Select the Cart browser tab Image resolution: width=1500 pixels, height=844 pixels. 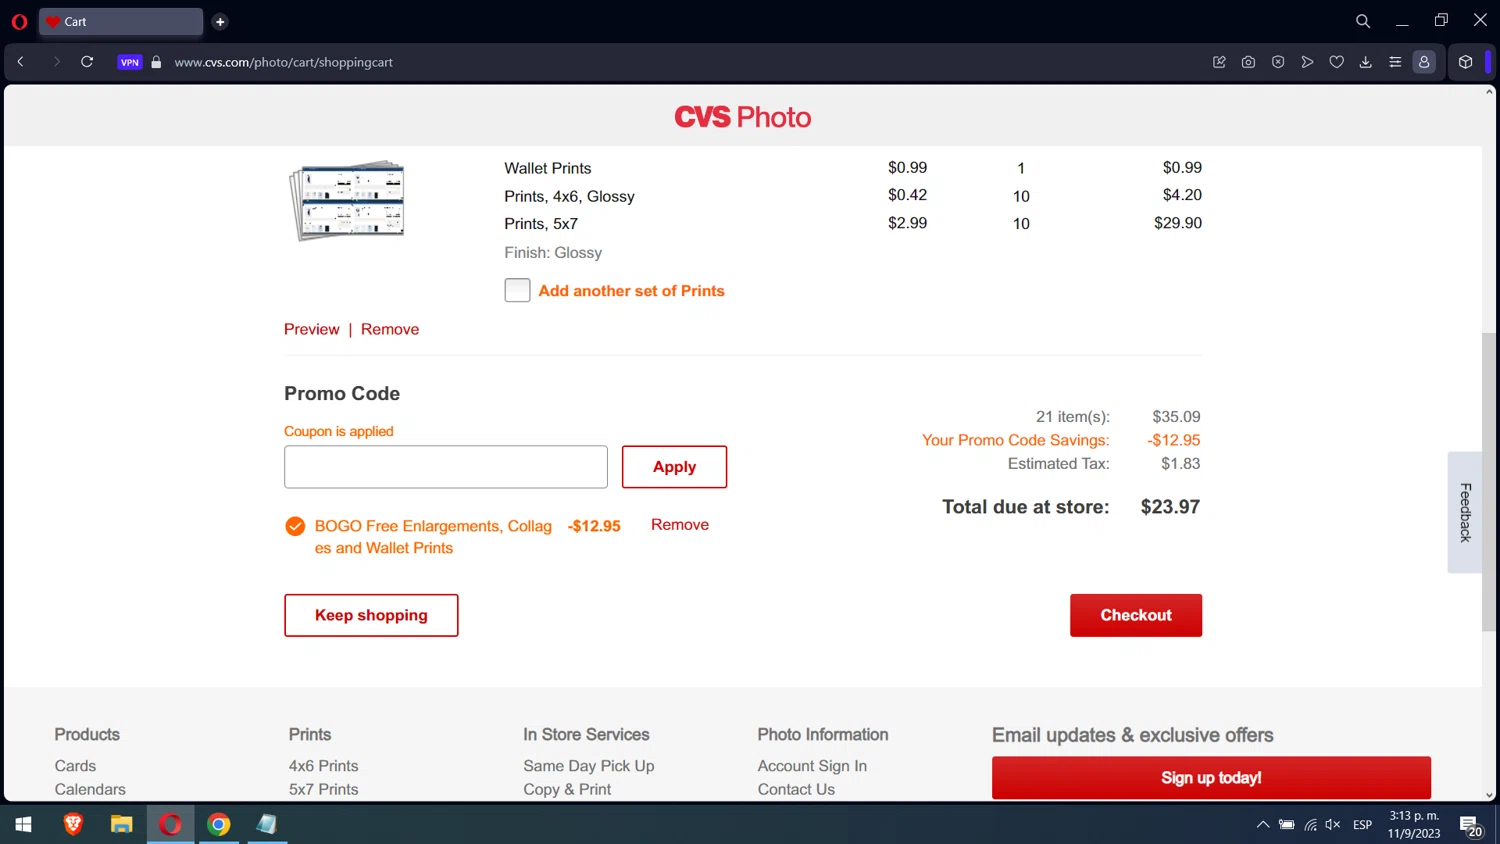click(121, 21)
